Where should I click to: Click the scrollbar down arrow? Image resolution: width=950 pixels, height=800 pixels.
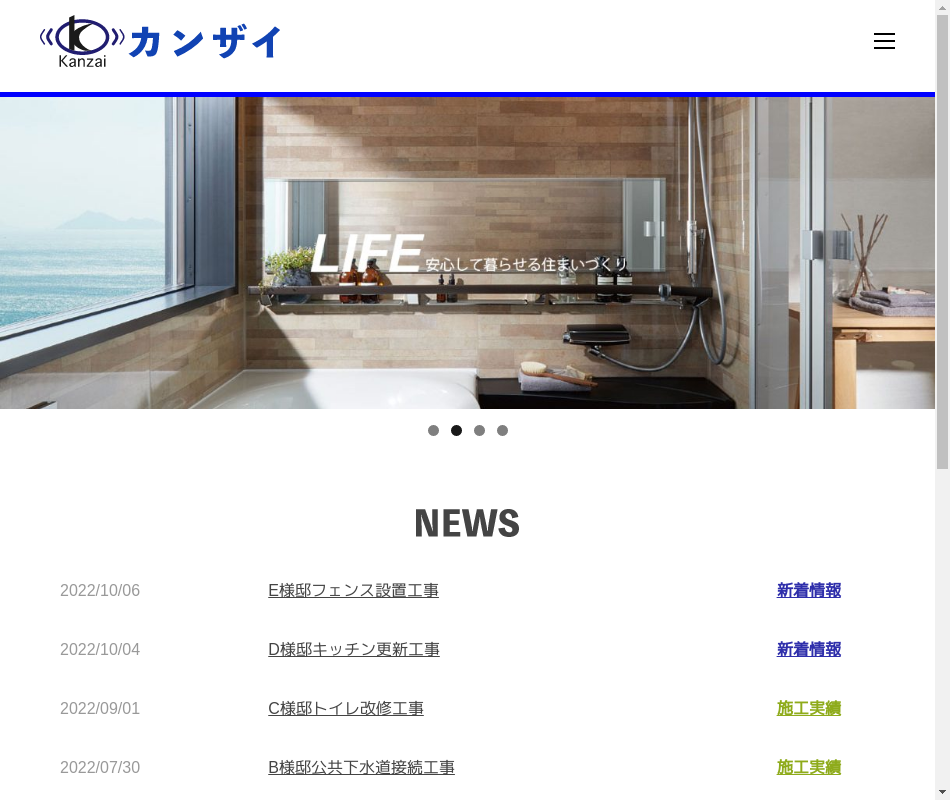pos(942,792)
